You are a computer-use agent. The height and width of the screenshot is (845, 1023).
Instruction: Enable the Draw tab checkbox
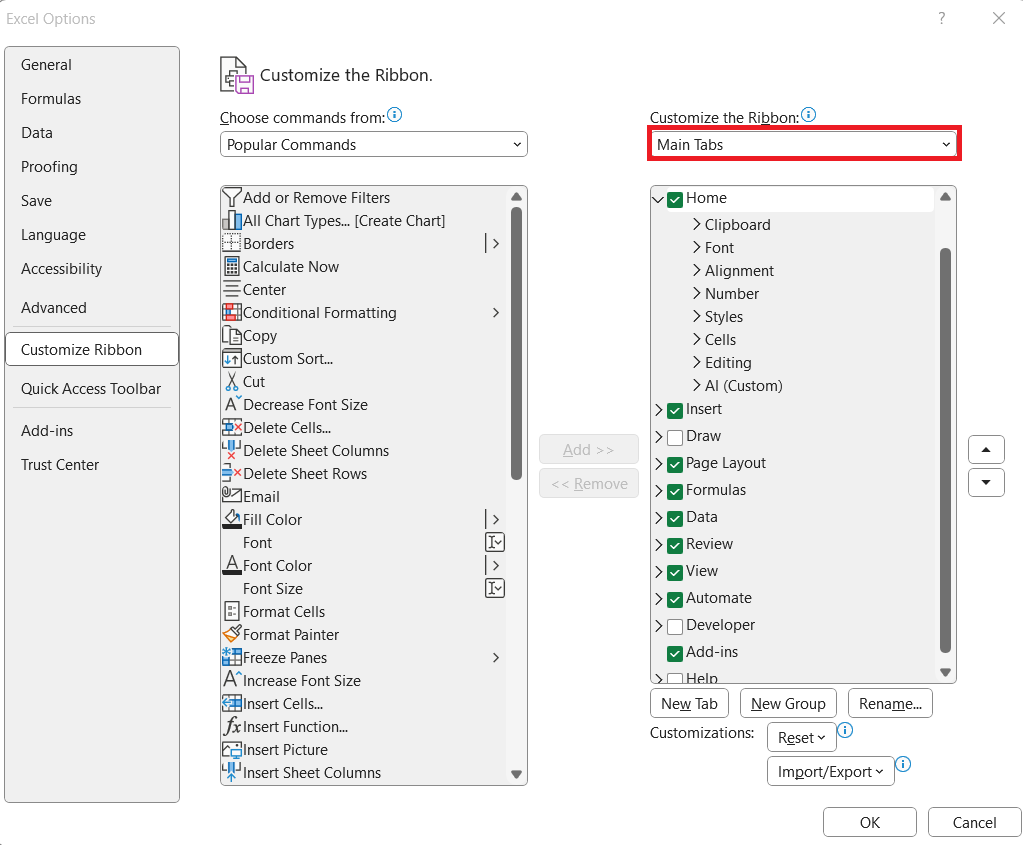coord(675,437)
